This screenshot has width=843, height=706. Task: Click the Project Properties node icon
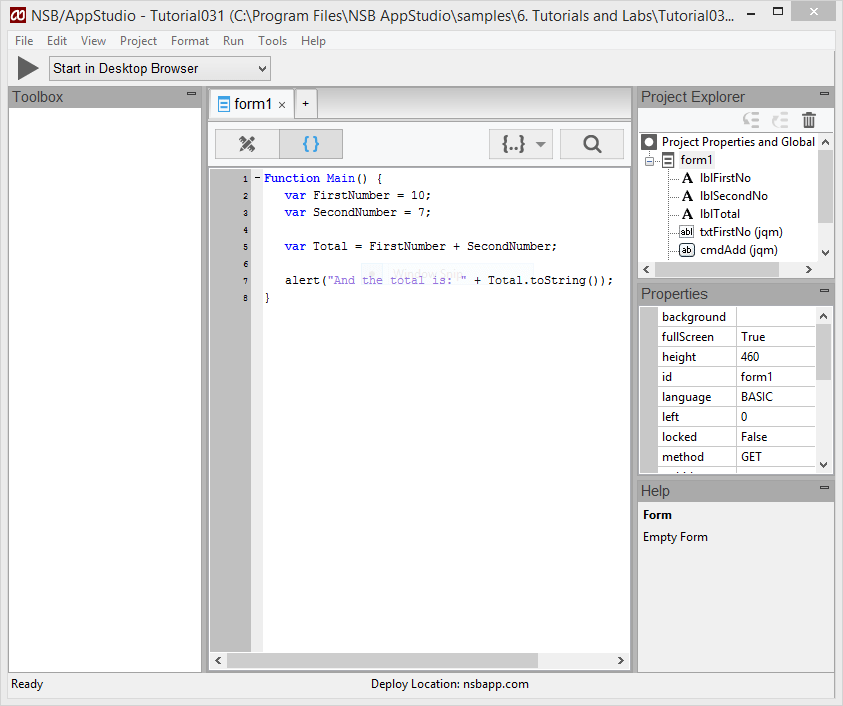649,142
